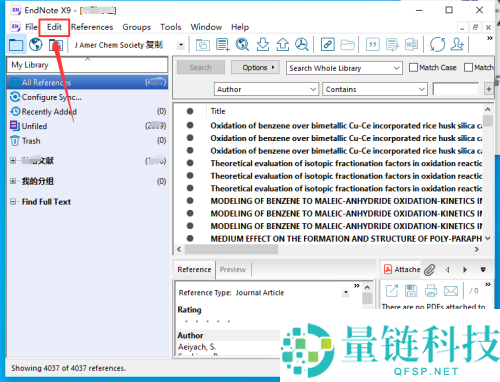The height and width of the screenshot is (382, 500).
Task: Open Online Search globe-magnifier icon
Action: [x=242, y=44]
